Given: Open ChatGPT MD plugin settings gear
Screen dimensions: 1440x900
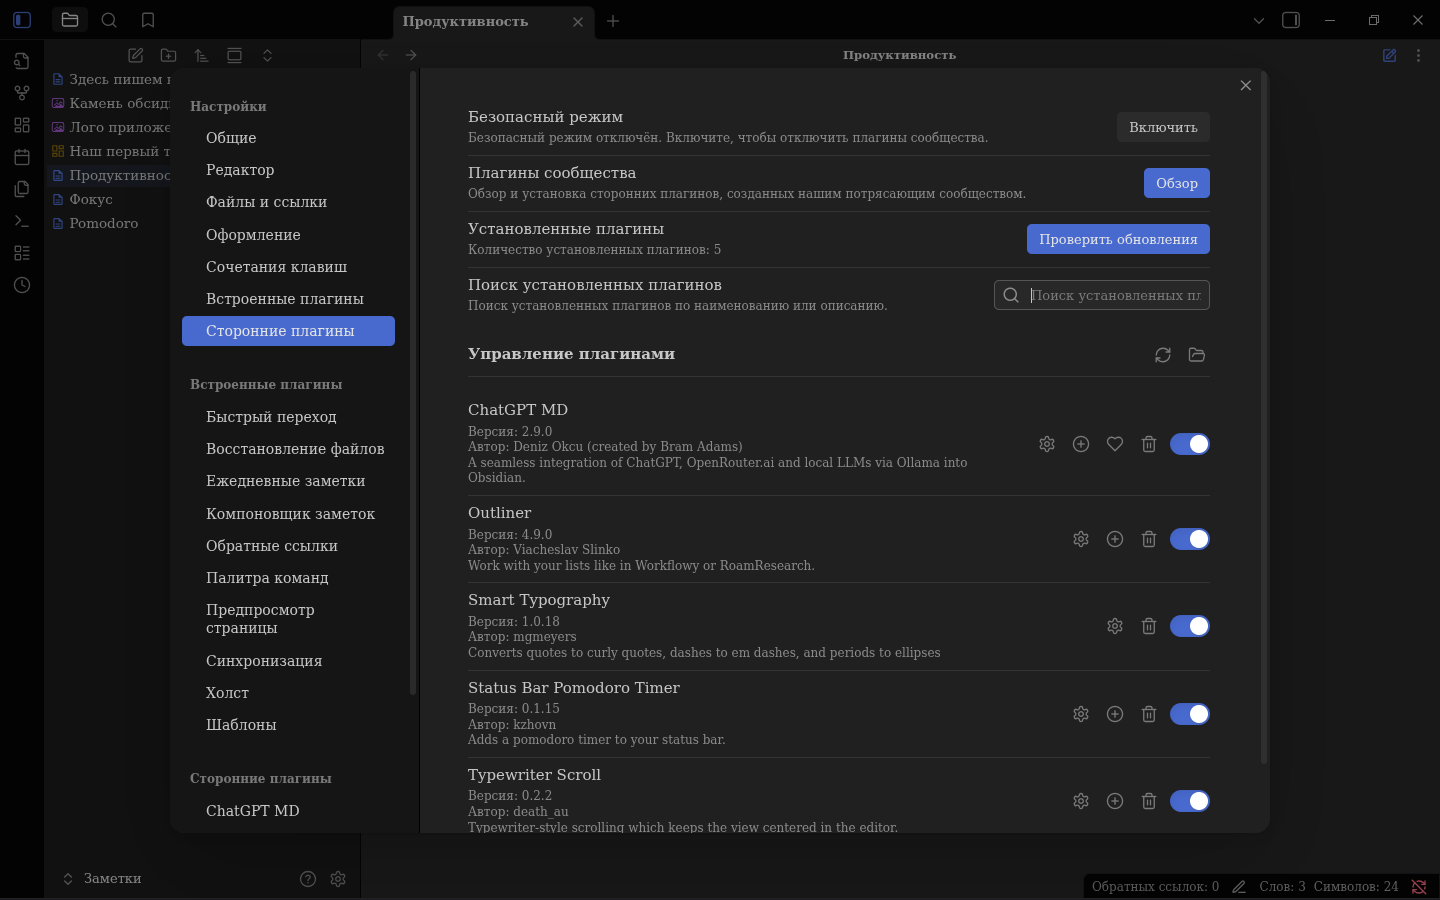Looking at the screenshot, I should click(1047, 444).
